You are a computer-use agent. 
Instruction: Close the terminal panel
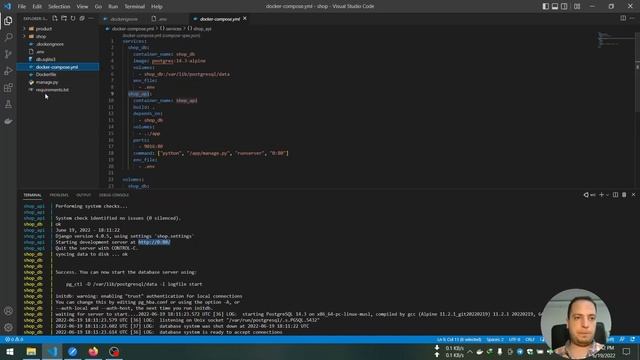633,195
